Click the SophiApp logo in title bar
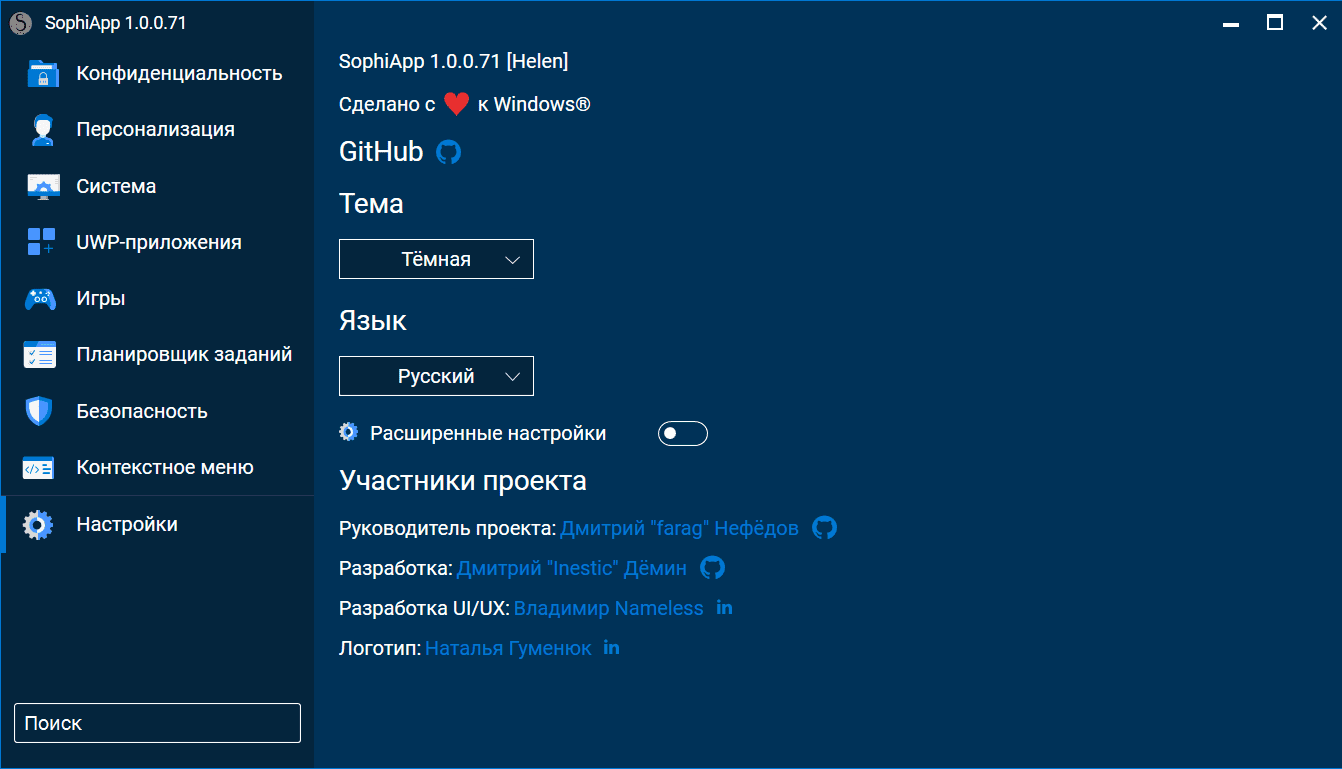Screen dimensions: 1342x769 (21, 23)
